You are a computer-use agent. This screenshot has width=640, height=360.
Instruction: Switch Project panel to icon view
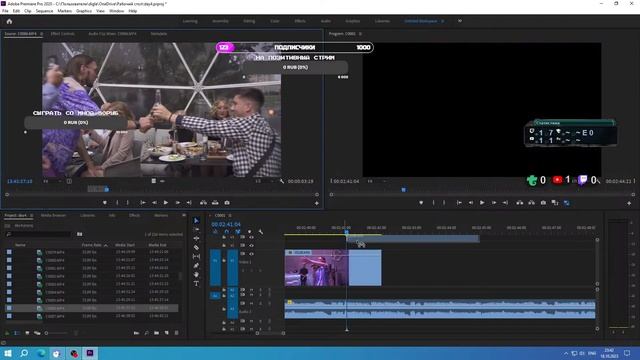(x=27, y=333)
